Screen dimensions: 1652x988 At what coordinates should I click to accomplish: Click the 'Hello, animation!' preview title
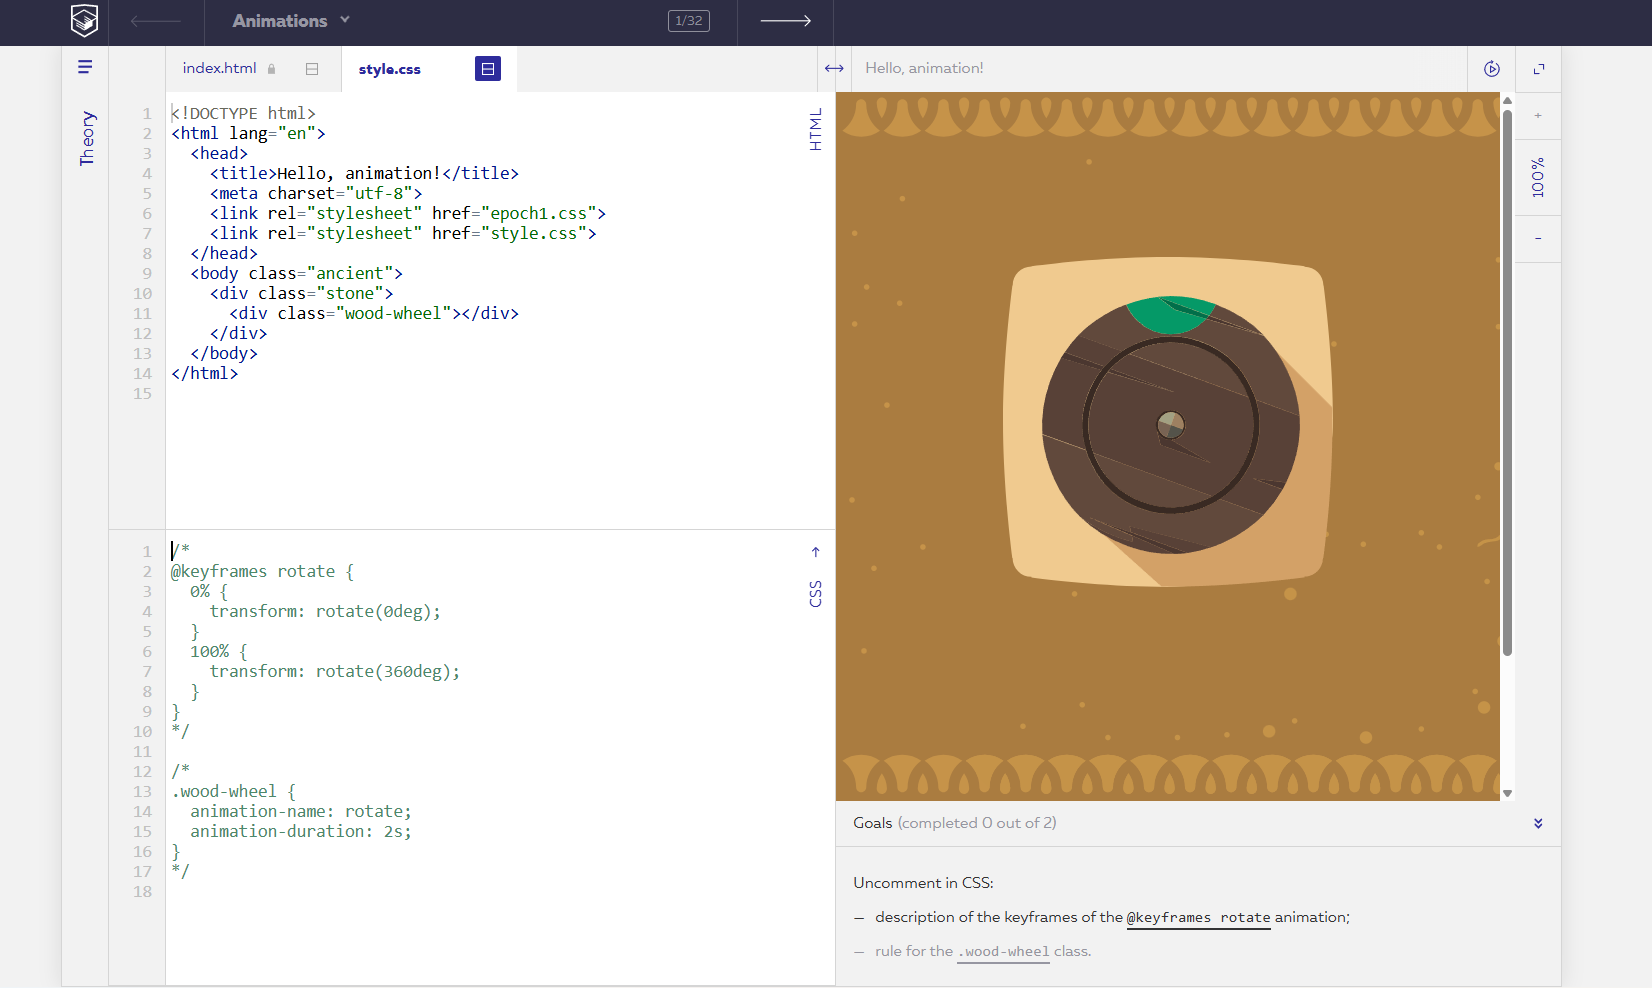(x=924, y=68)
